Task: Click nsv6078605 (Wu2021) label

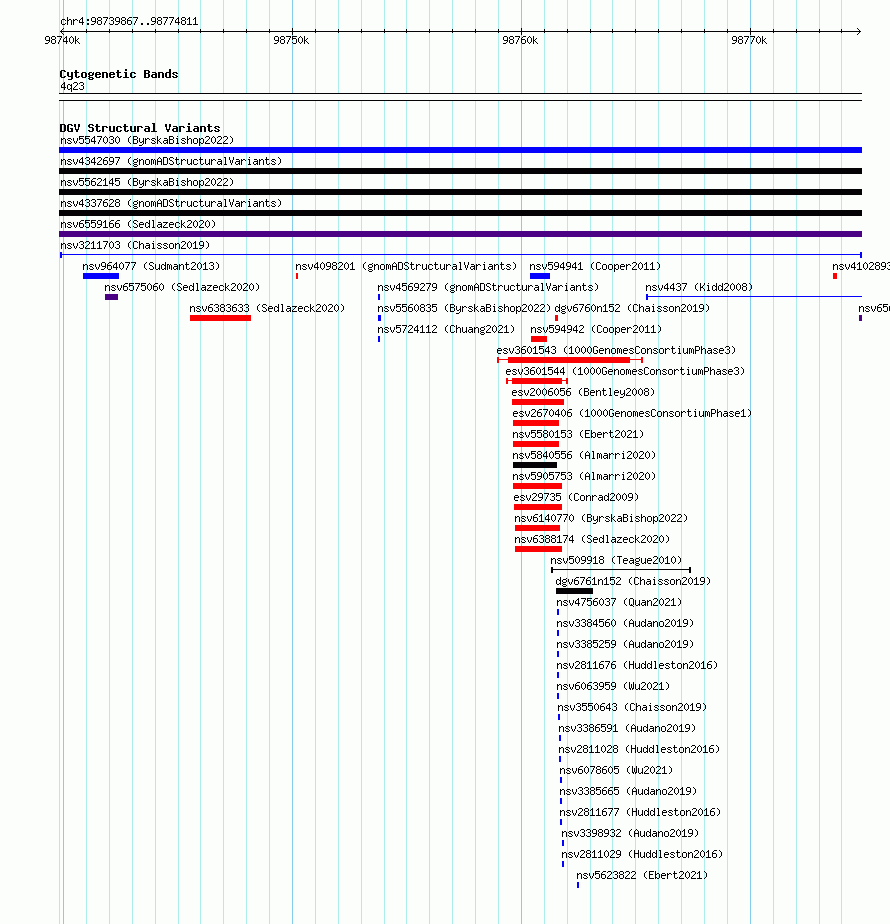Action: (x=616, y=770)
